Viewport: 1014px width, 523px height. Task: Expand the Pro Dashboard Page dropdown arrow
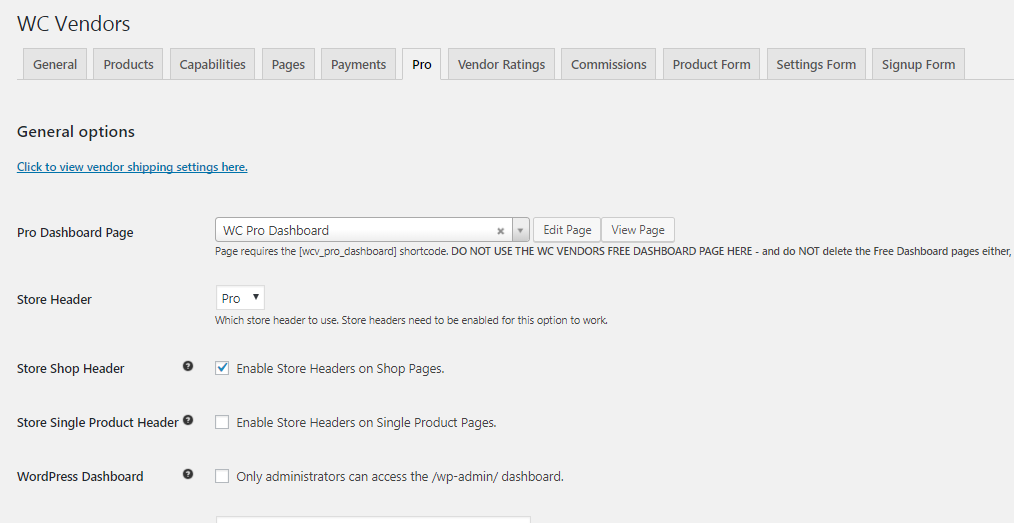pos(521,230)
